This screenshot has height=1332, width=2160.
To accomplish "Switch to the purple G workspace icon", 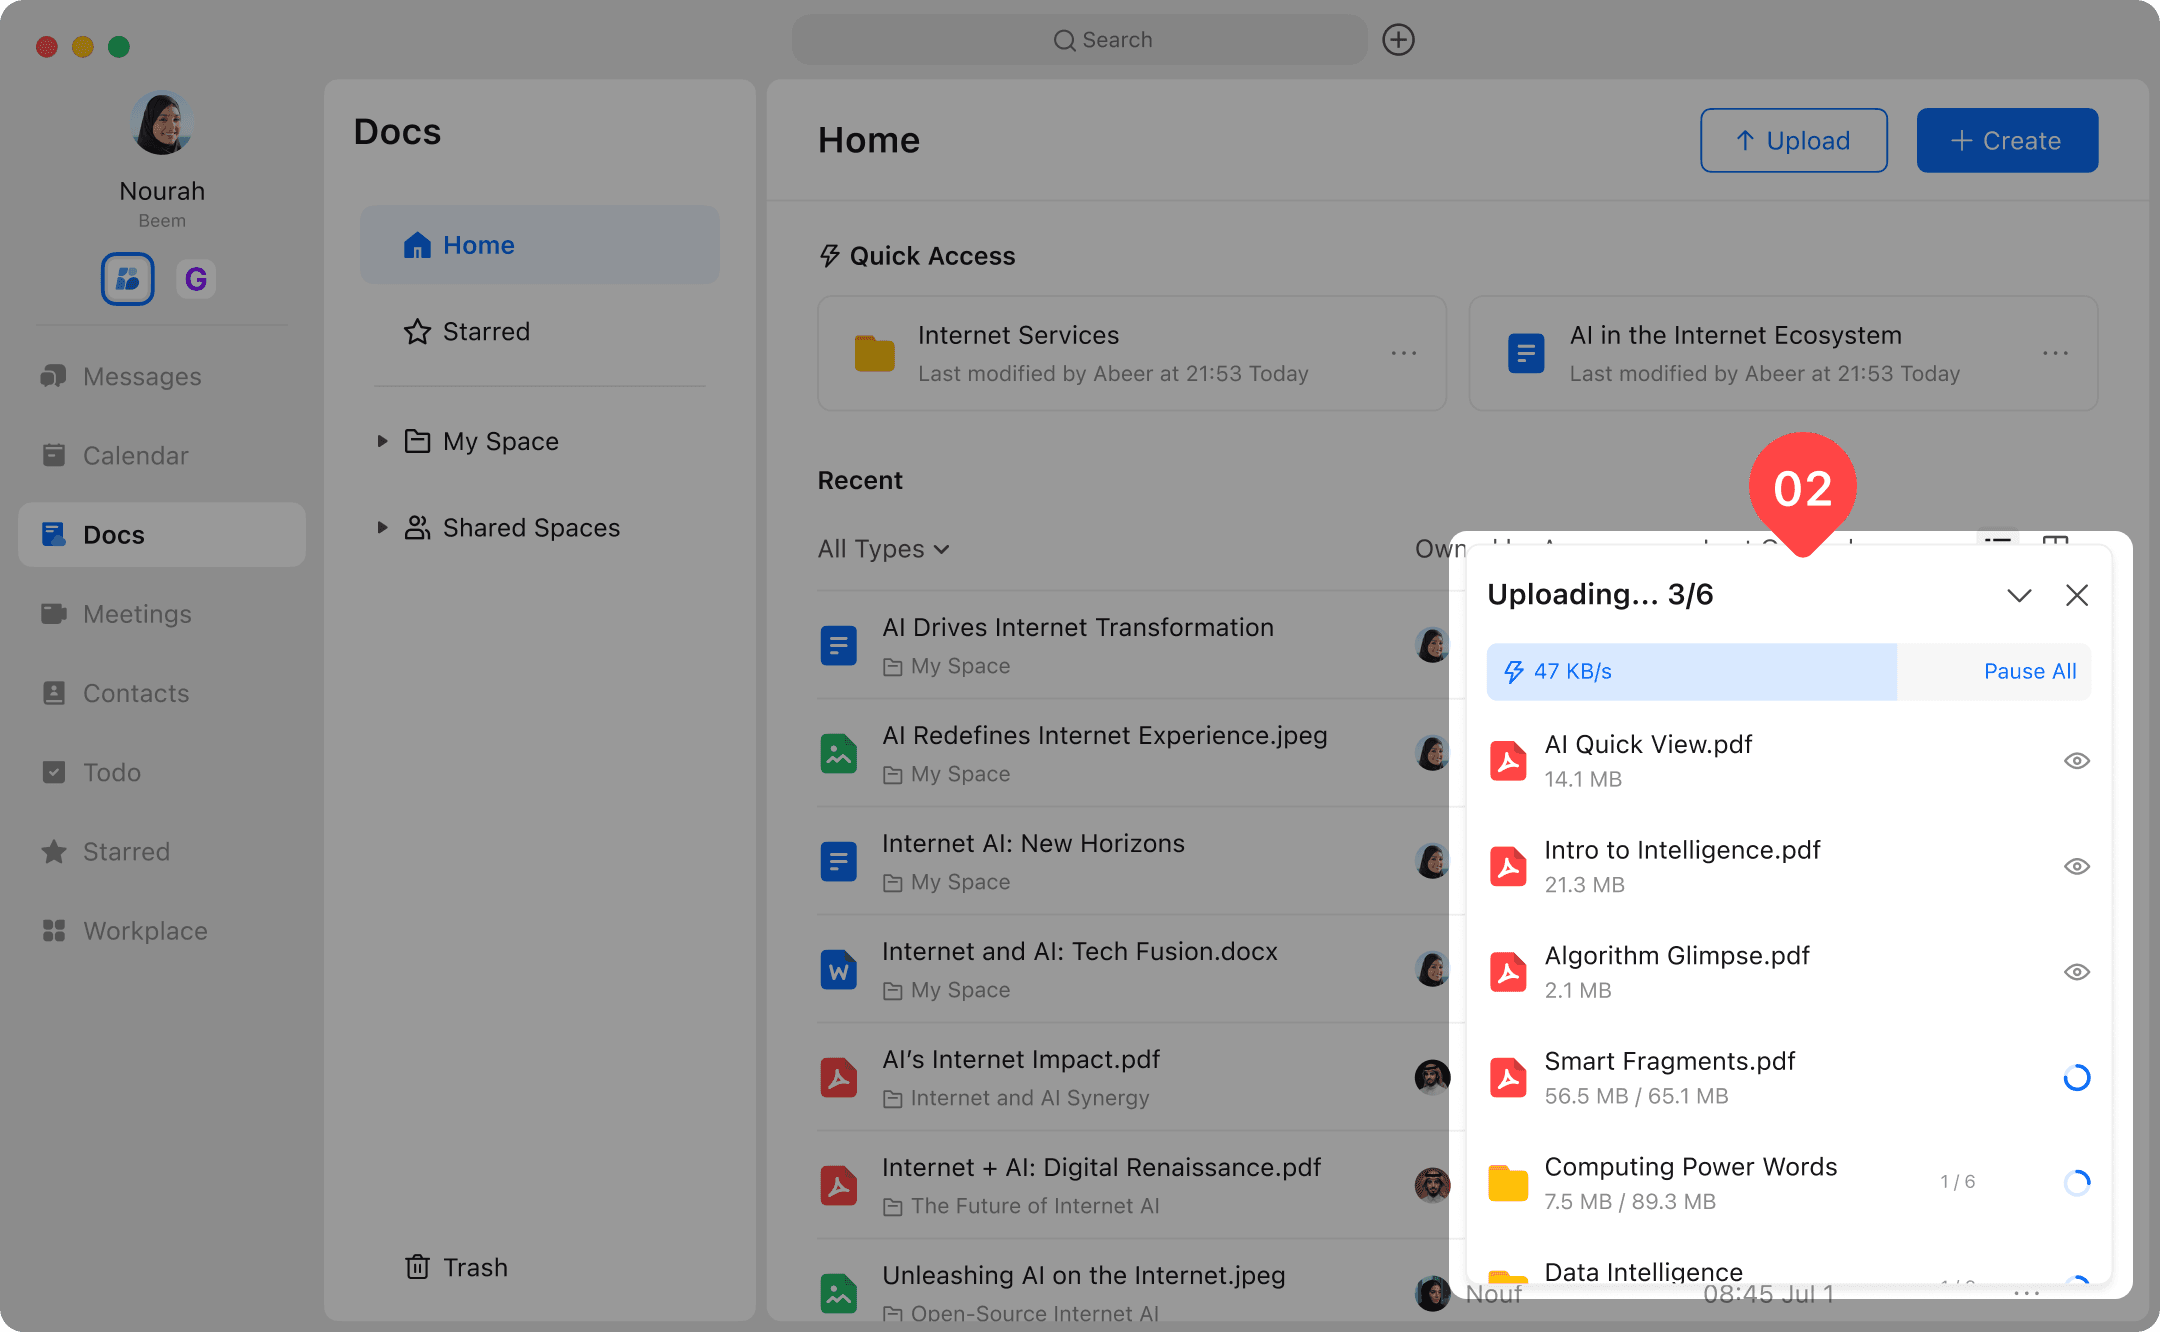I will 196,279.
